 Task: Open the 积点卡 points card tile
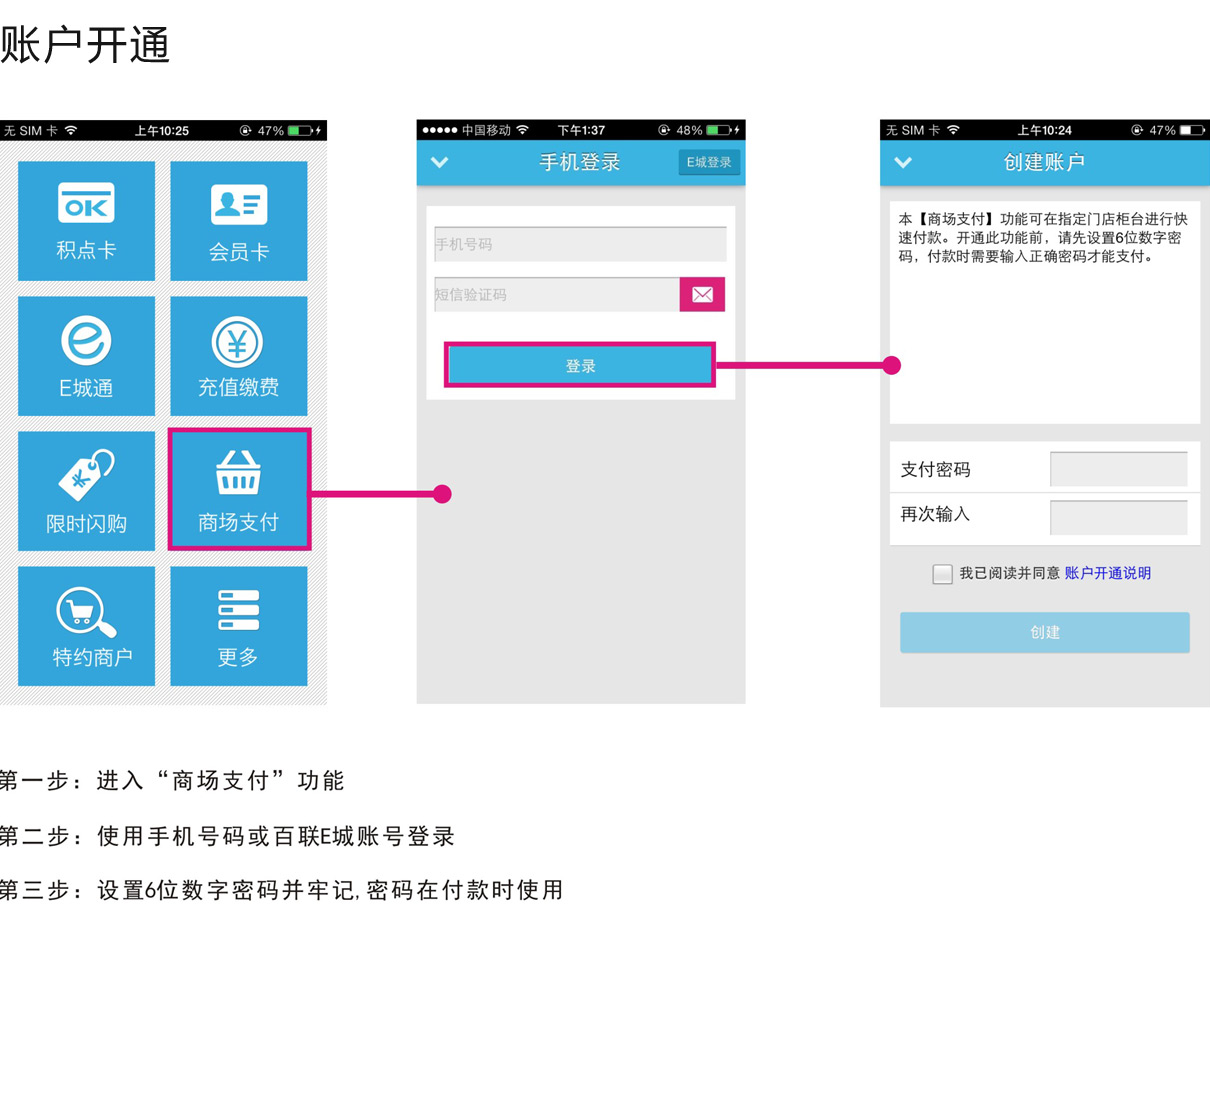86,221
